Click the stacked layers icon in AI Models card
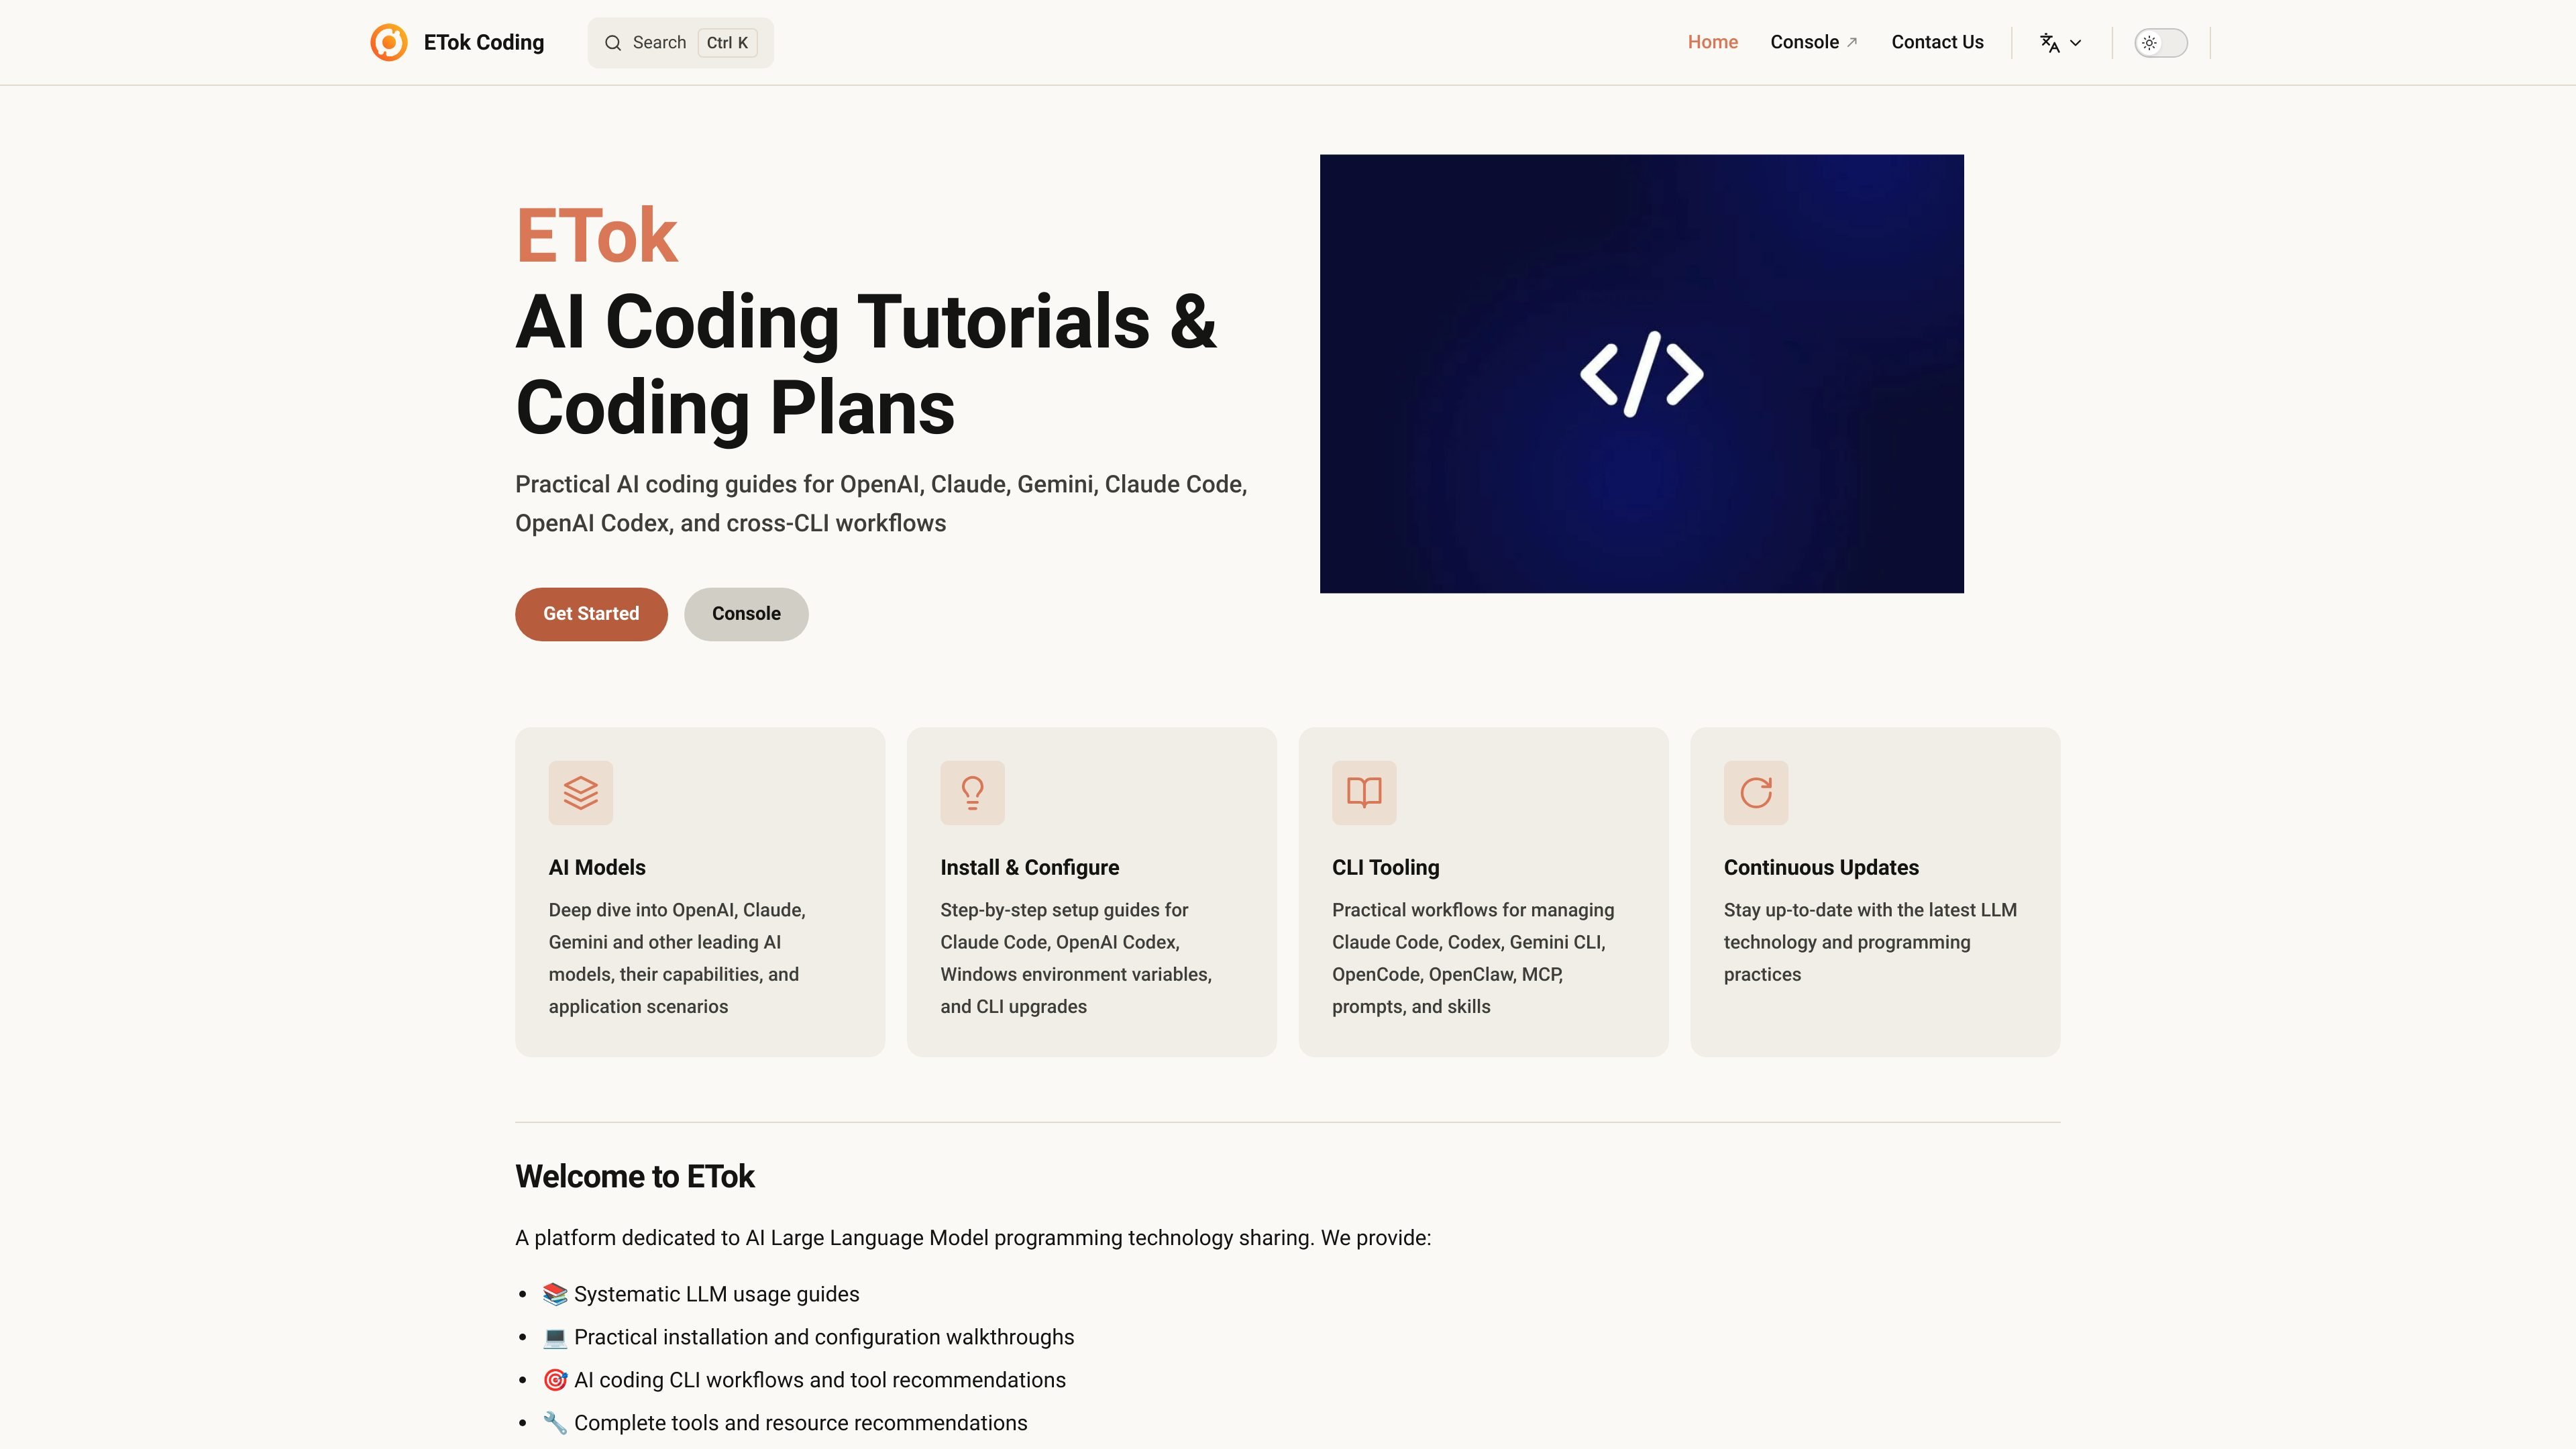Viewport: 2576px width, 1449px height. click(x=581, y=793)
